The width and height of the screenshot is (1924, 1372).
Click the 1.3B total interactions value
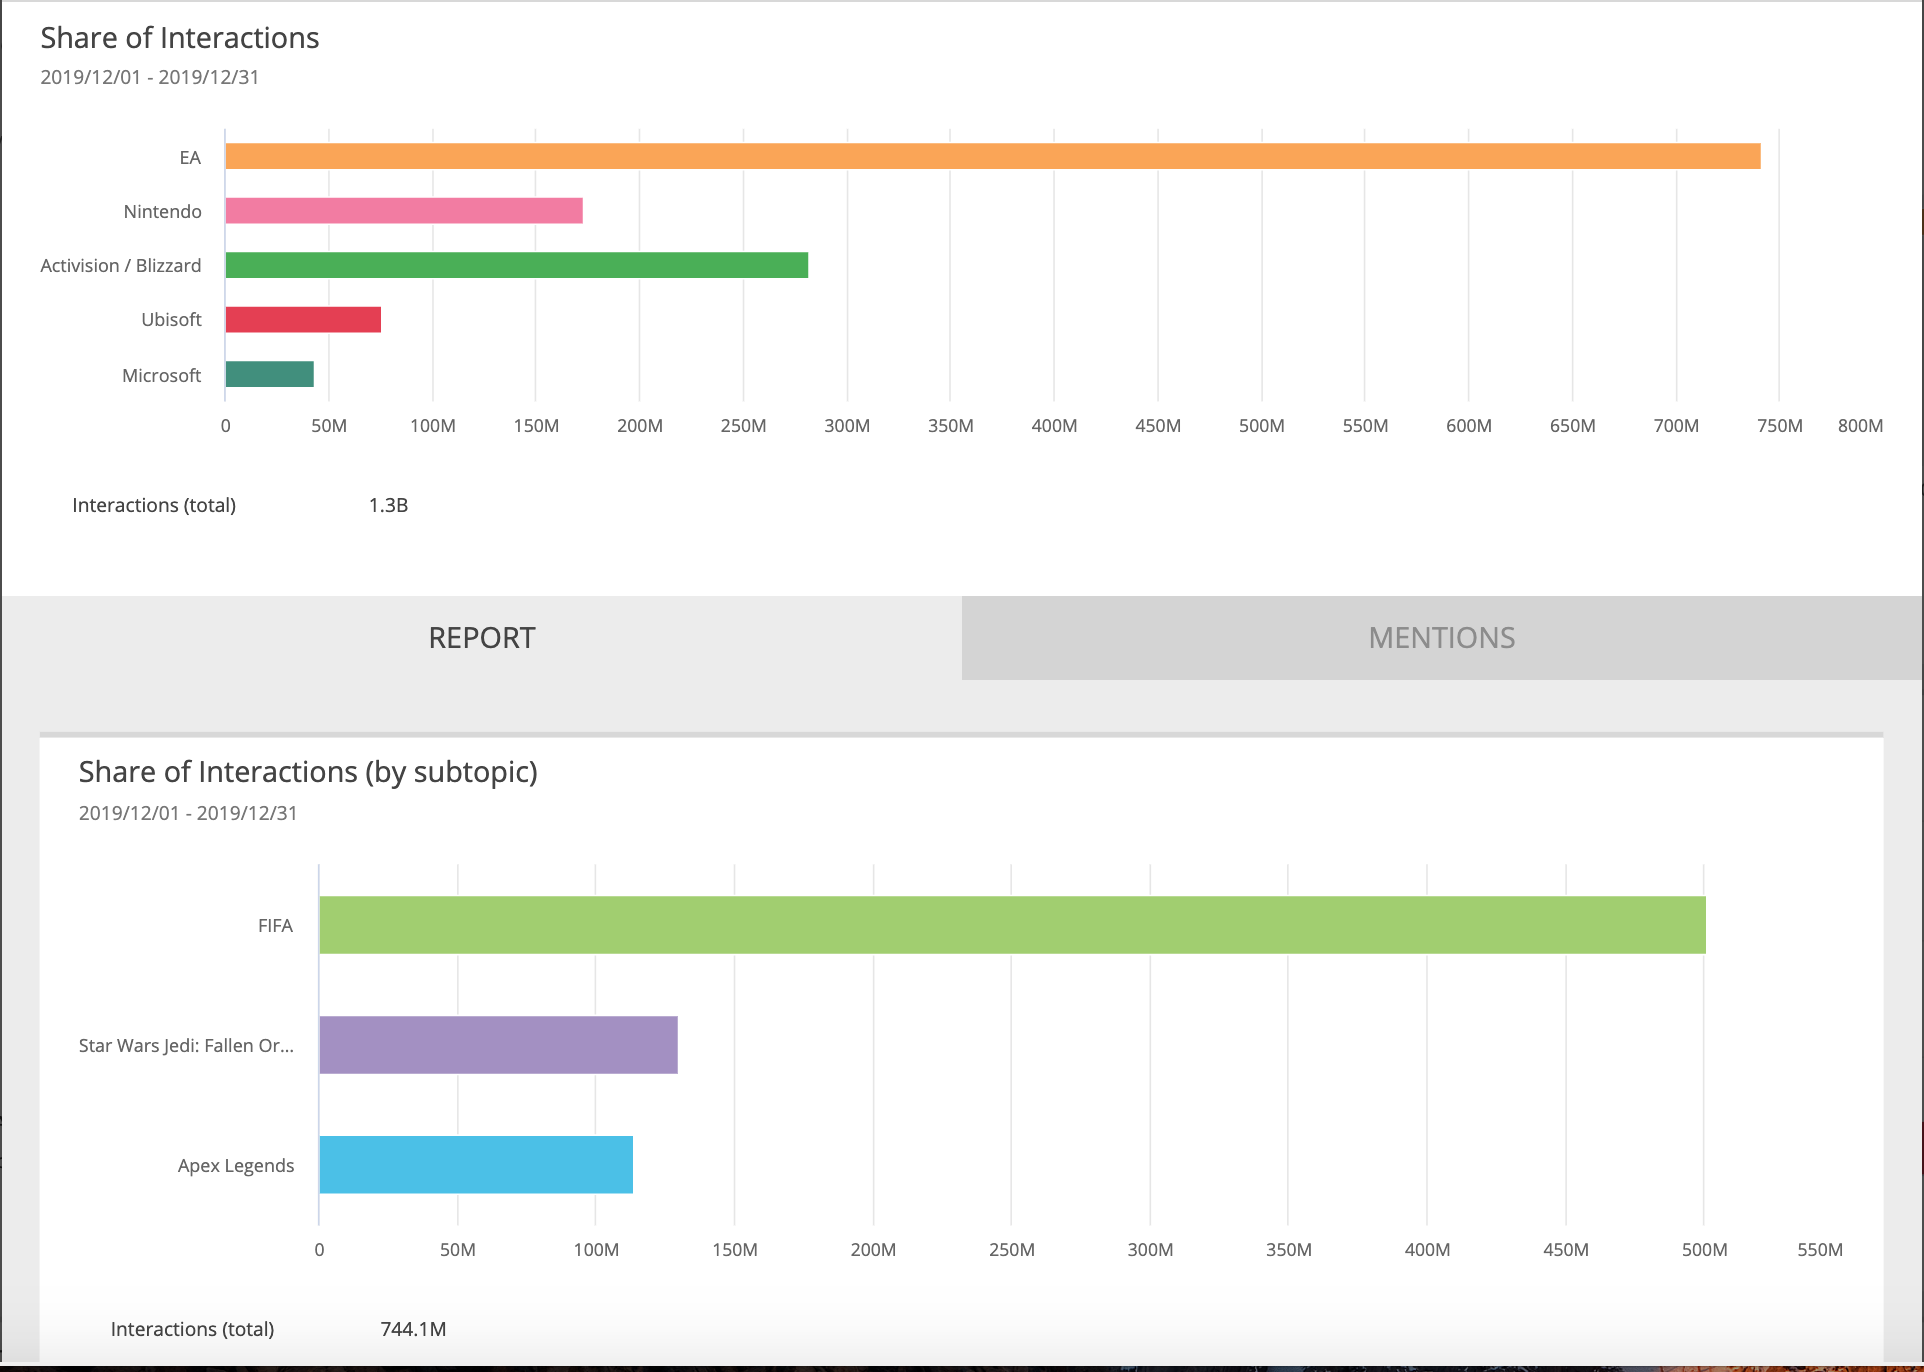[388, 506]
